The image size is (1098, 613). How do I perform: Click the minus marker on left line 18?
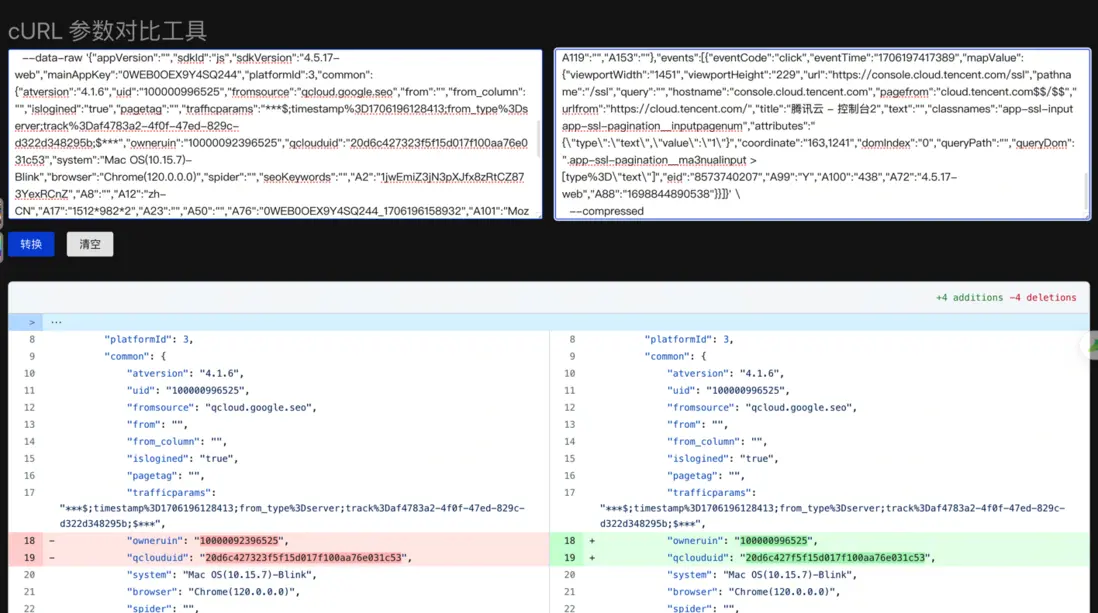[52, 541]
